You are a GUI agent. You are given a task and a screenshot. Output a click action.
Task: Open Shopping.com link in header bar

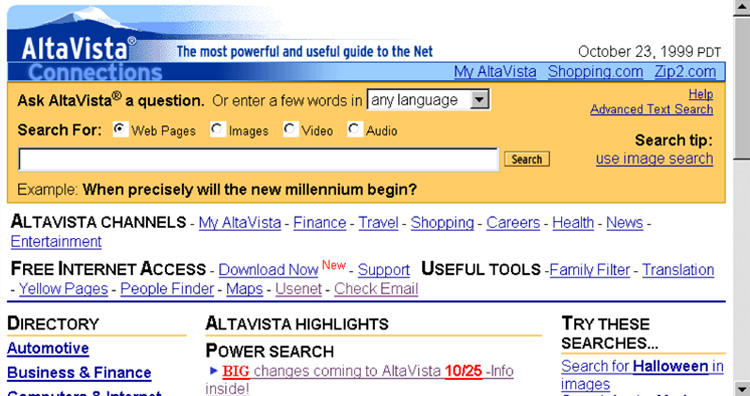click(595, 72)
